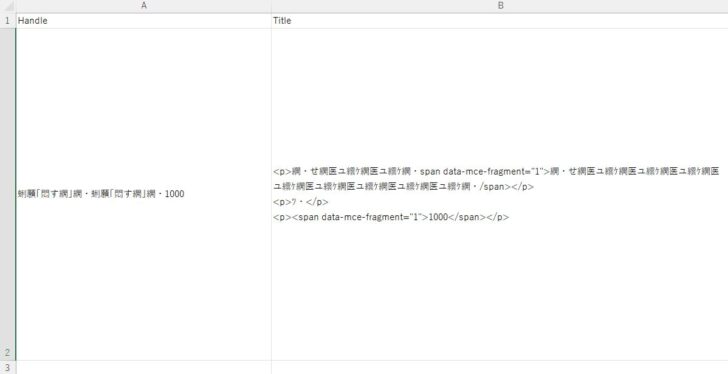Select the 'Title' header cell

pos(500,21)
